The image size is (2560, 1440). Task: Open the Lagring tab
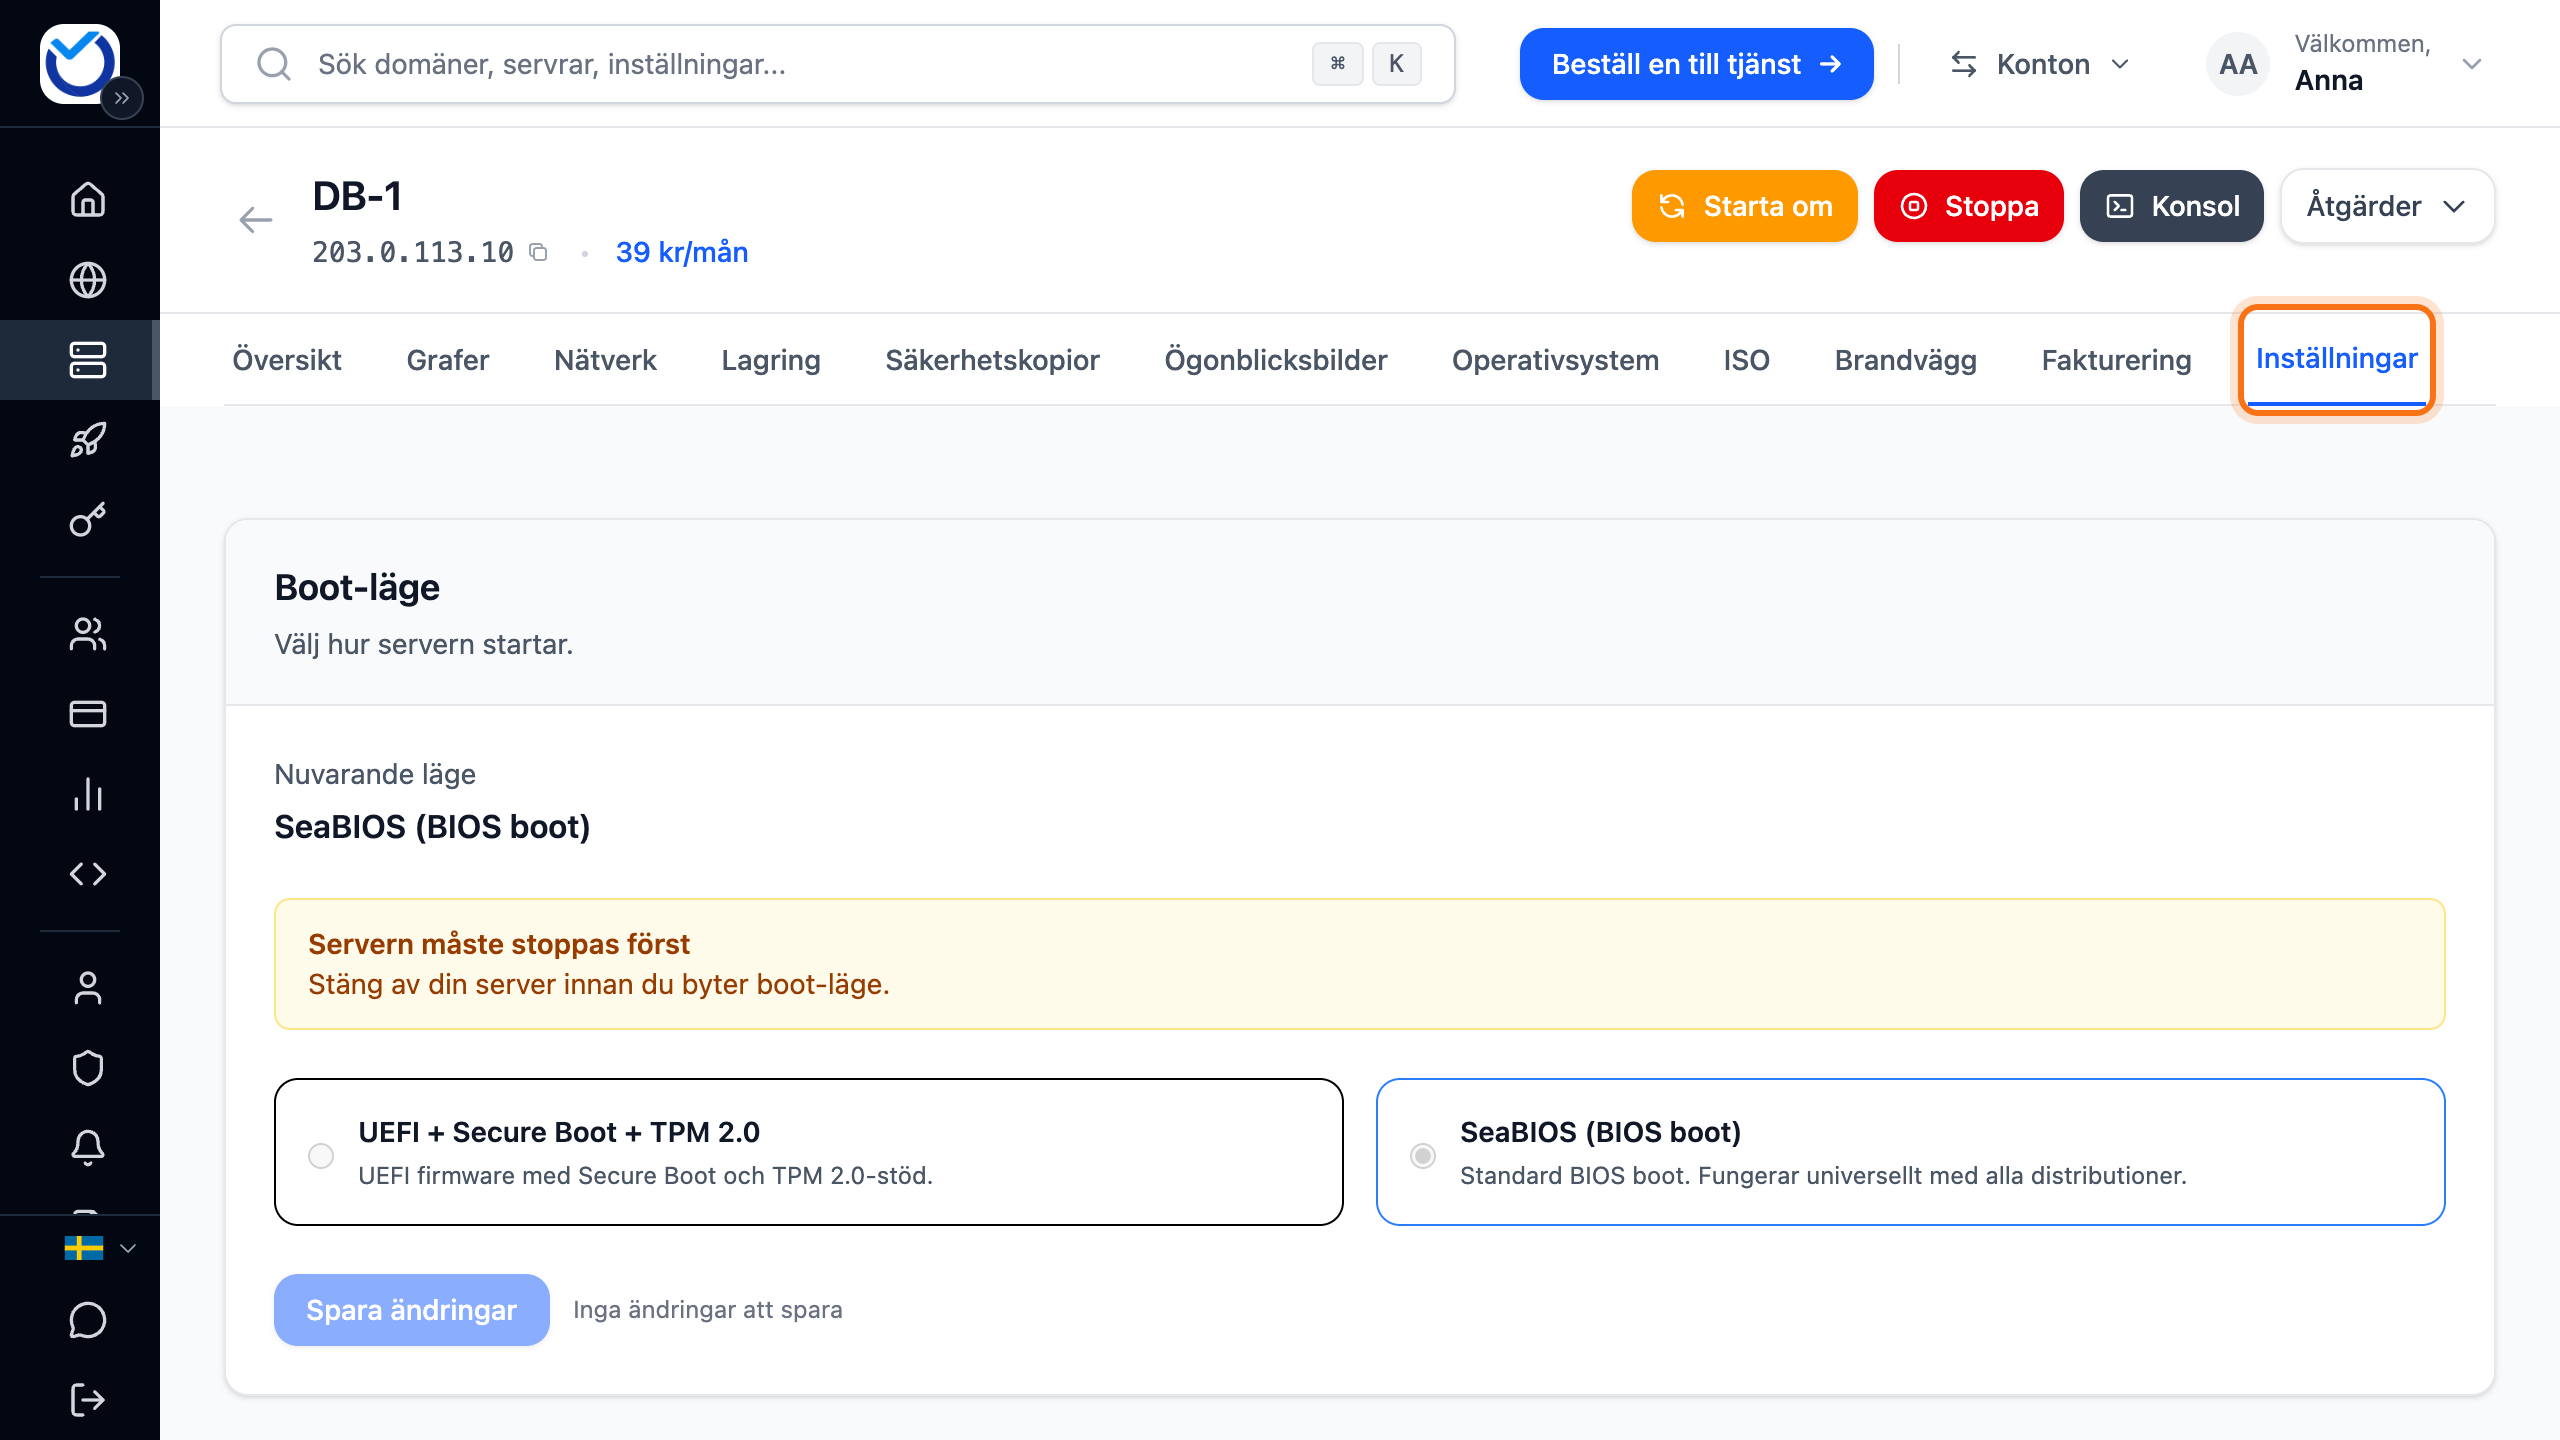(x=771, y=360)
